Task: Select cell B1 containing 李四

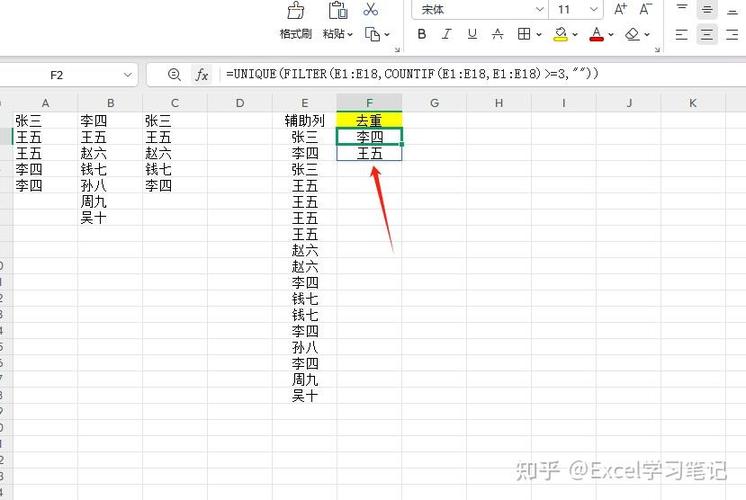Action: point(110,120)
